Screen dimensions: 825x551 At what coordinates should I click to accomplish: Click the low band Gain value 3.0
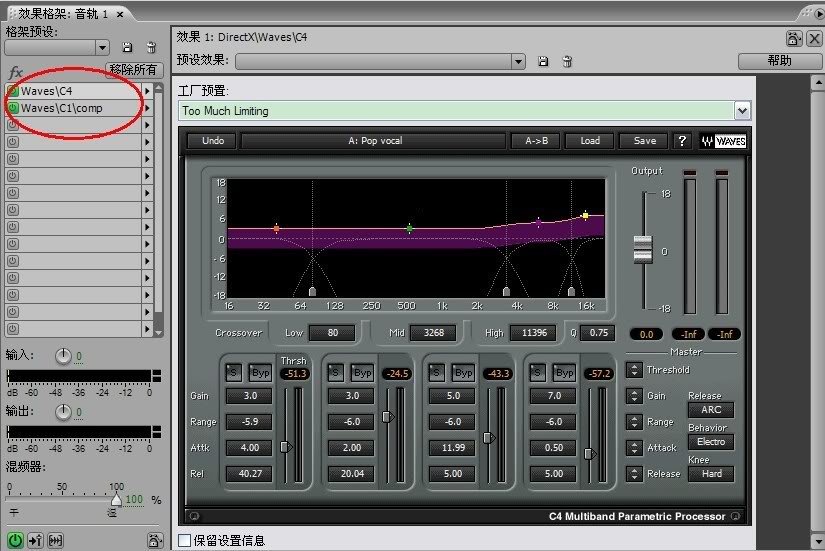click(x=249, y=396)
